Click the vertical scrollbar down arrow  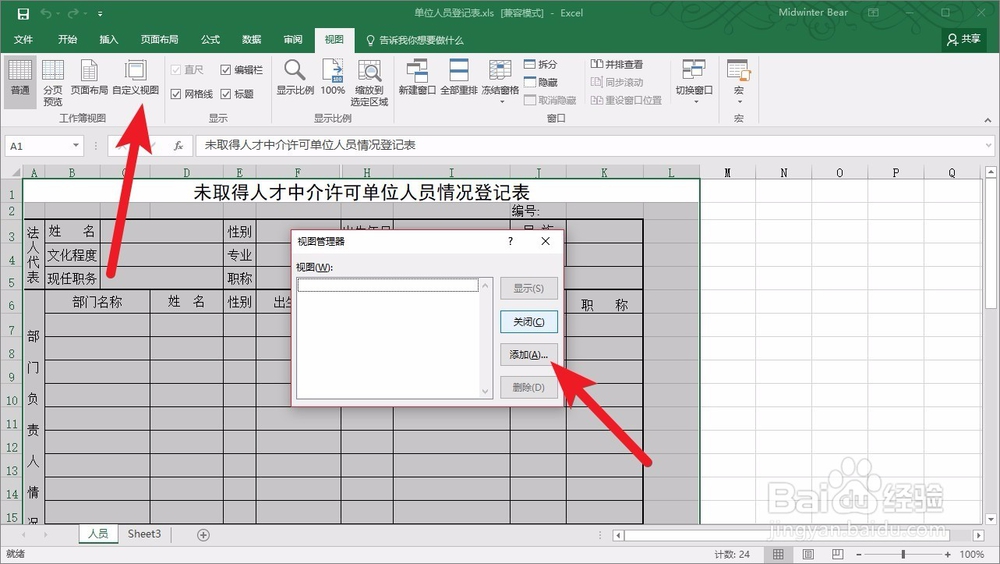coord(991,519)
